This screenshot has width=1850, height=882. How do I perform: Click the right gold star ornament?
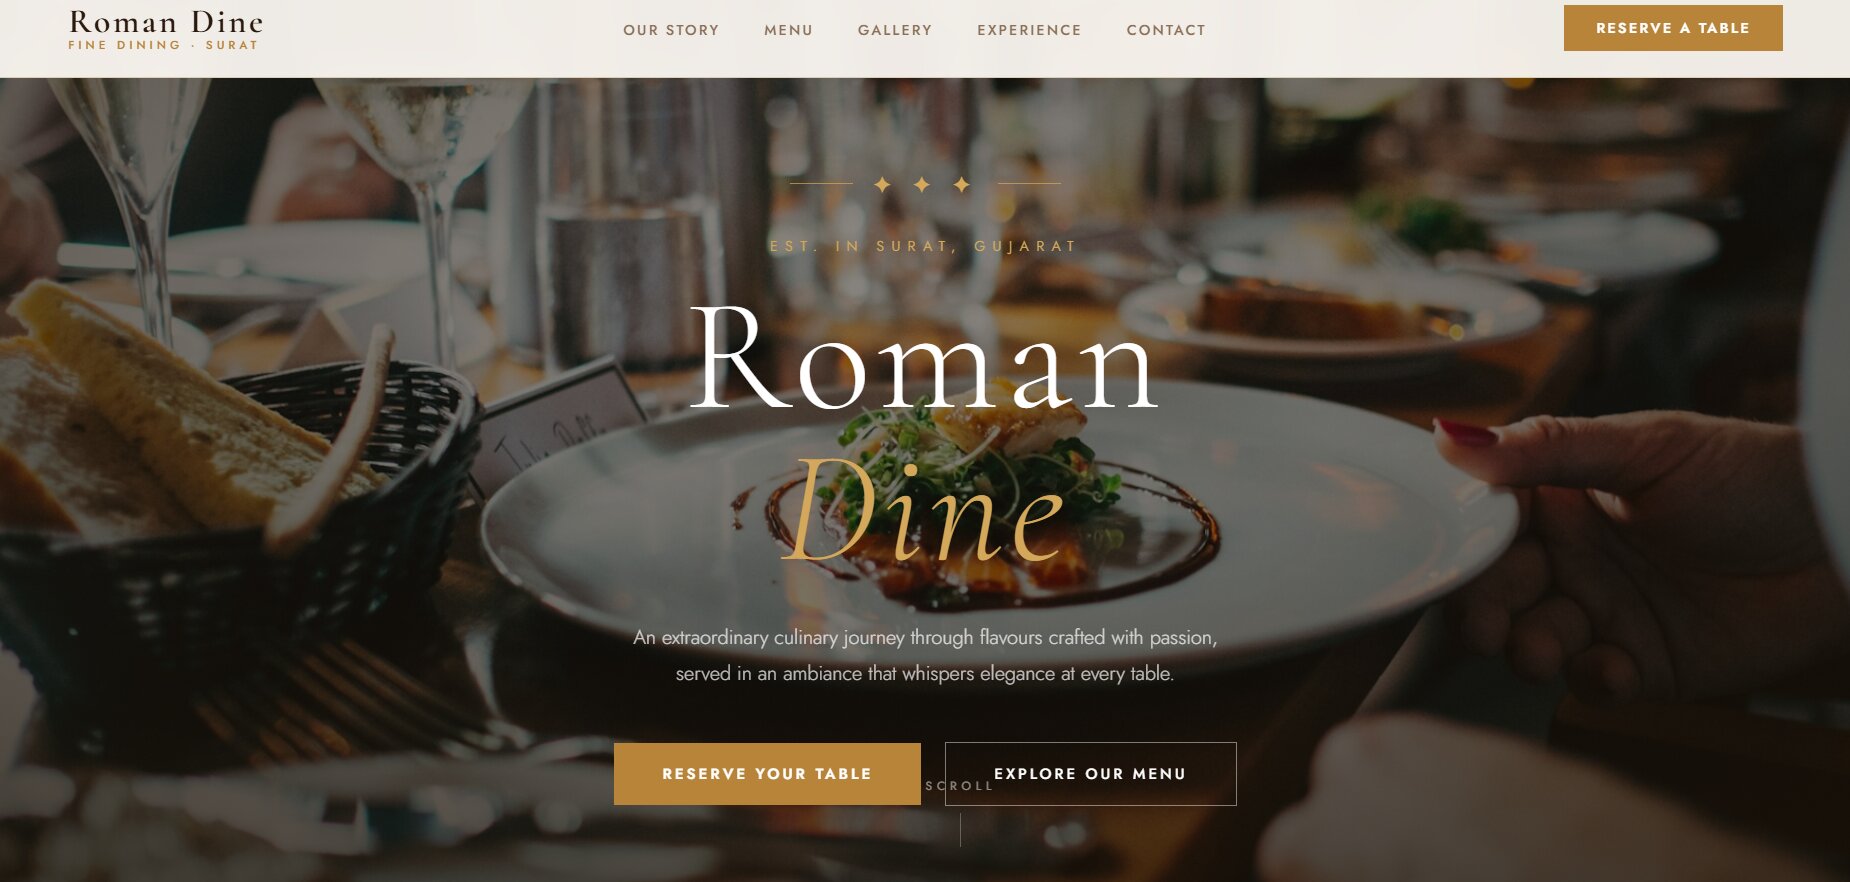[961, 185]
